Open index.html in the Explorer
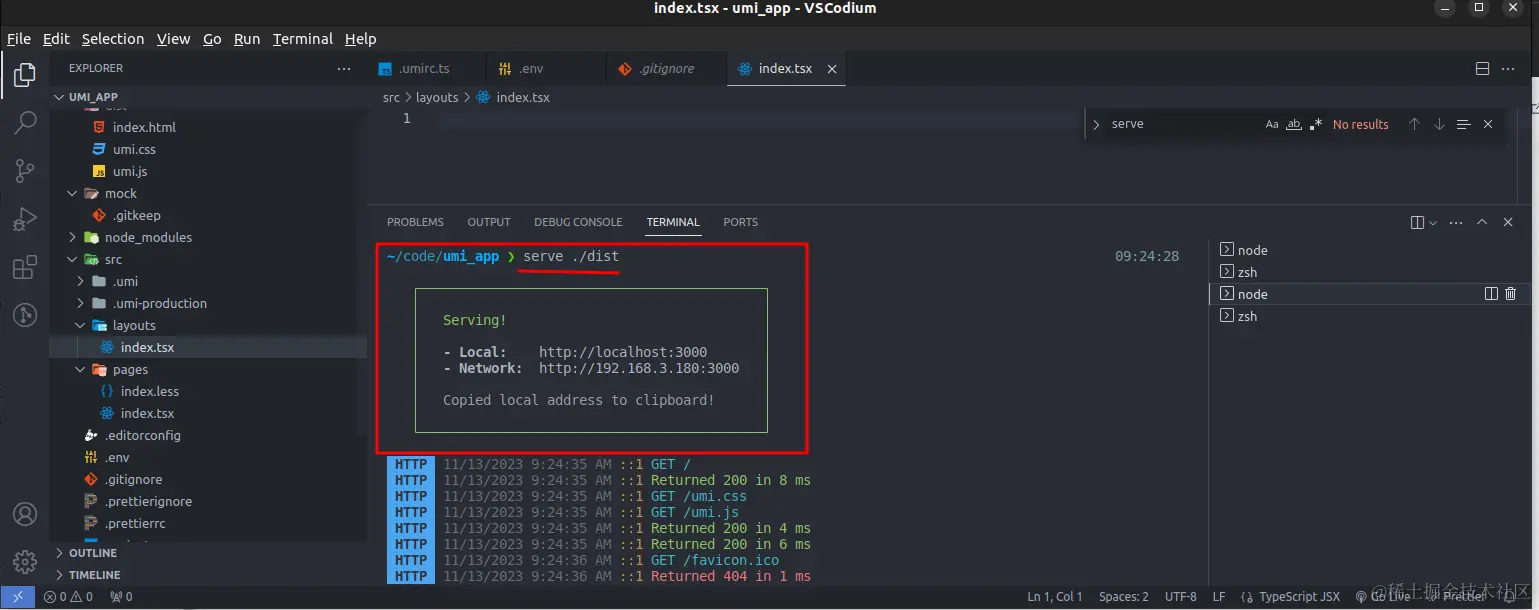Screen dimensions: 1539x610 tap(144, 127)
